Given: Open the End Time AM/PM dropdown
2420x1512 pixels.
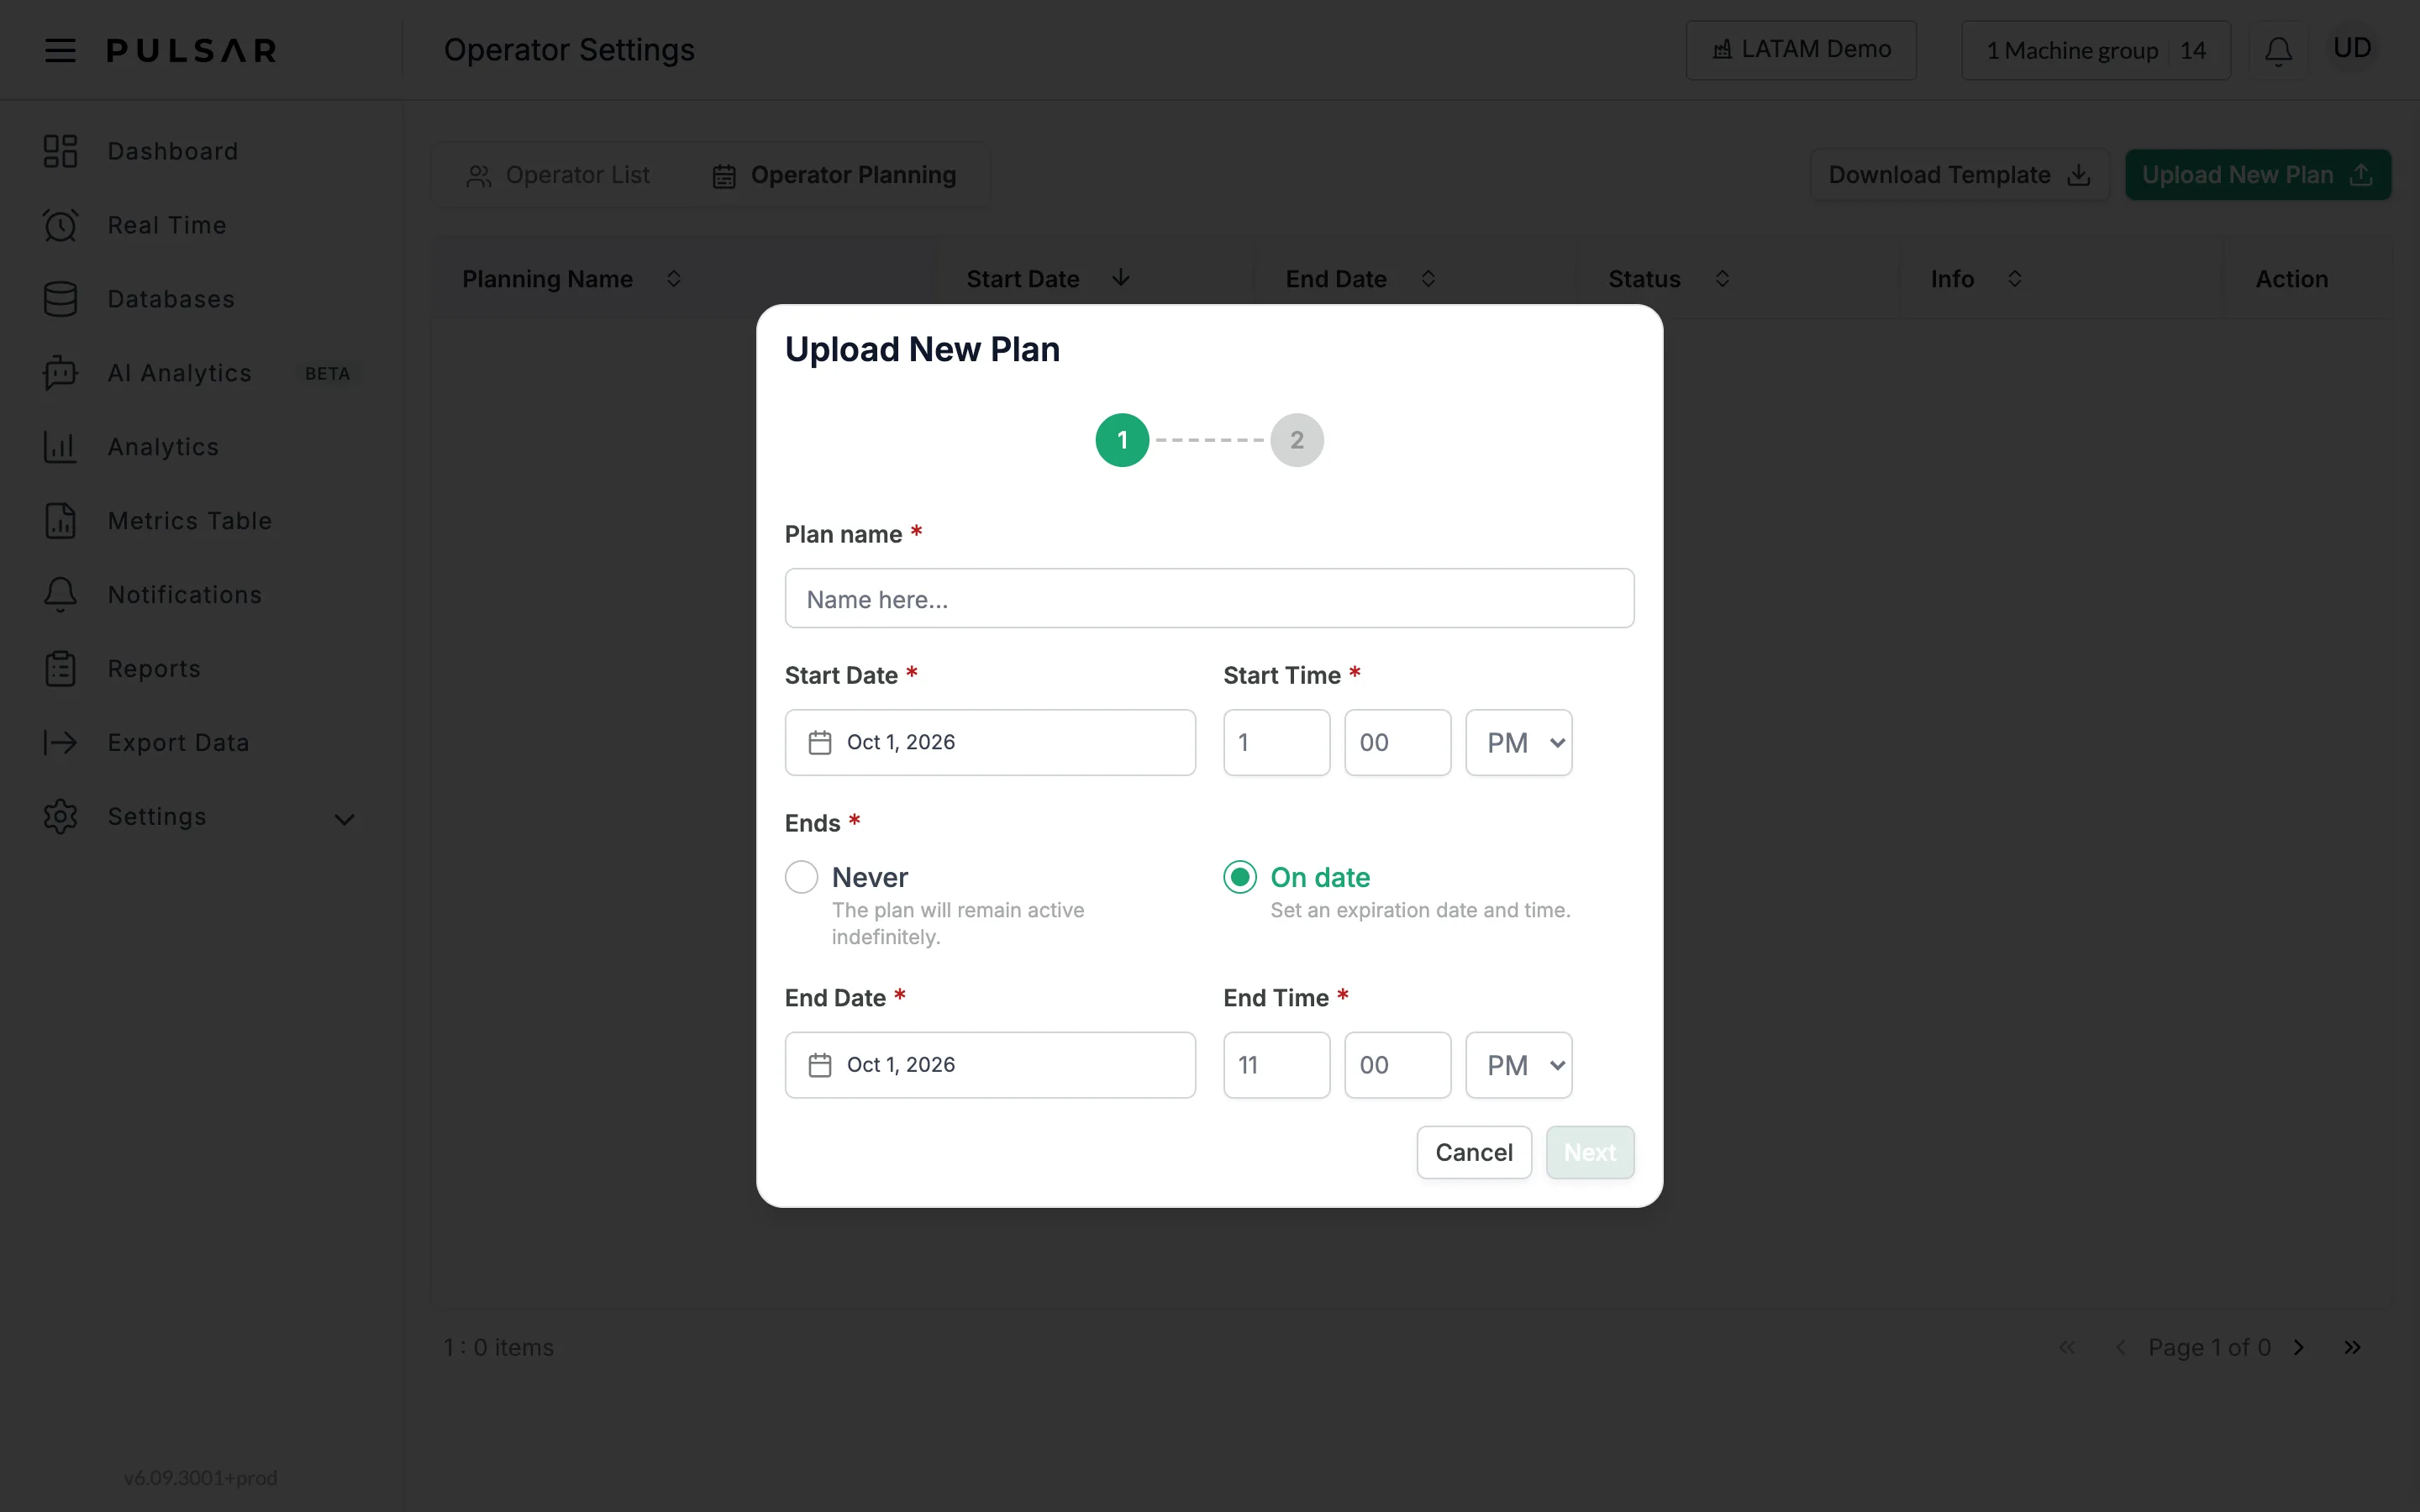Looking at the screenshot, I should coord(1519,1065).
